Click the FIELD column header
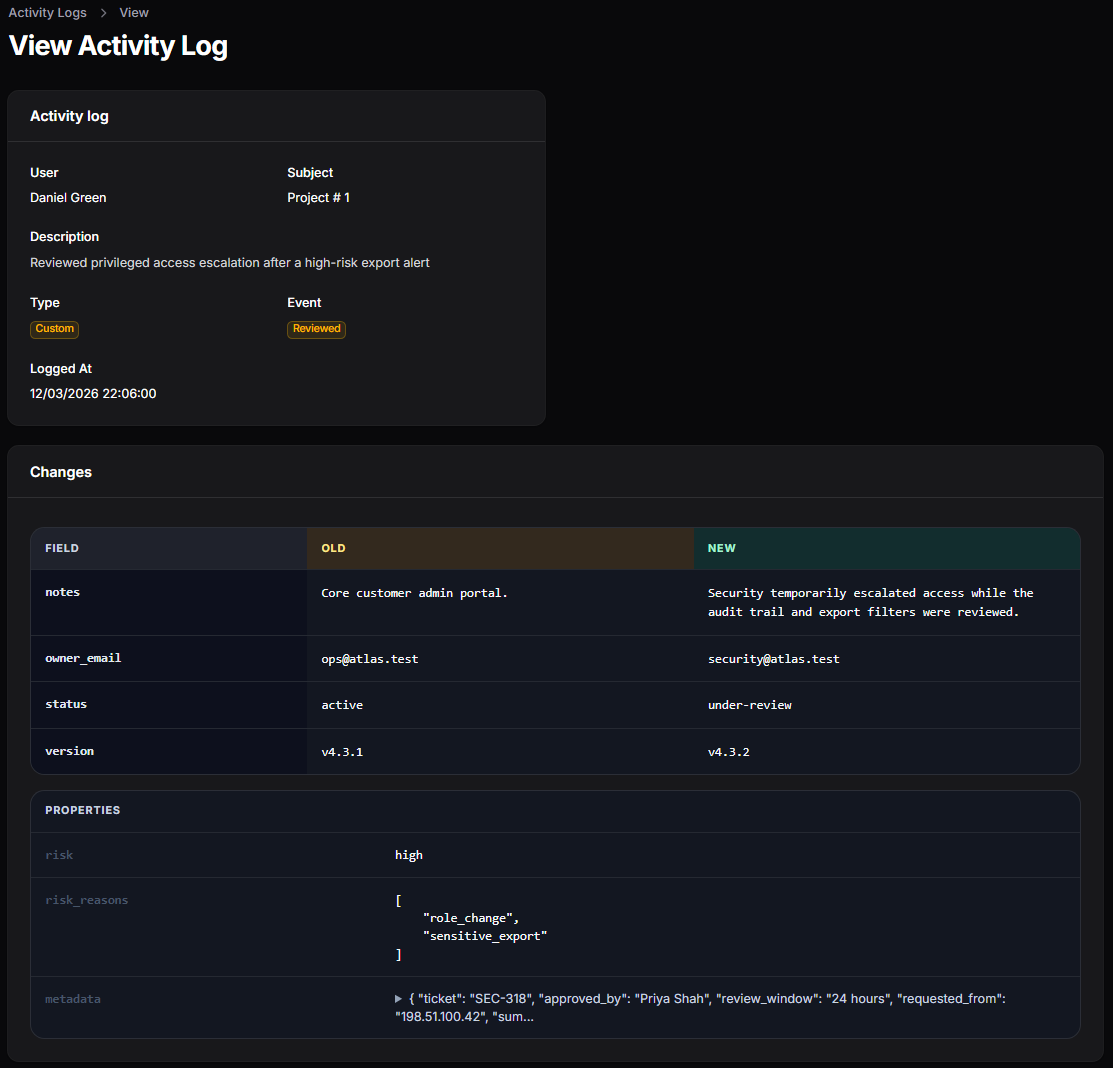1113x1068 pixels. (x=62, y=547)
